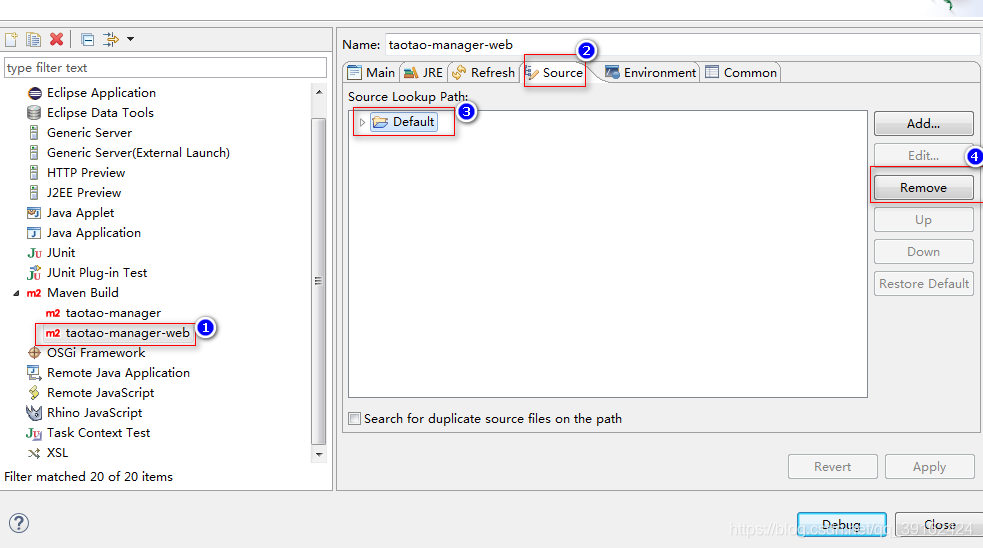Expand the Default source lookup entry
This screenshot has width=983, height=548.
(x=362, y=122)
